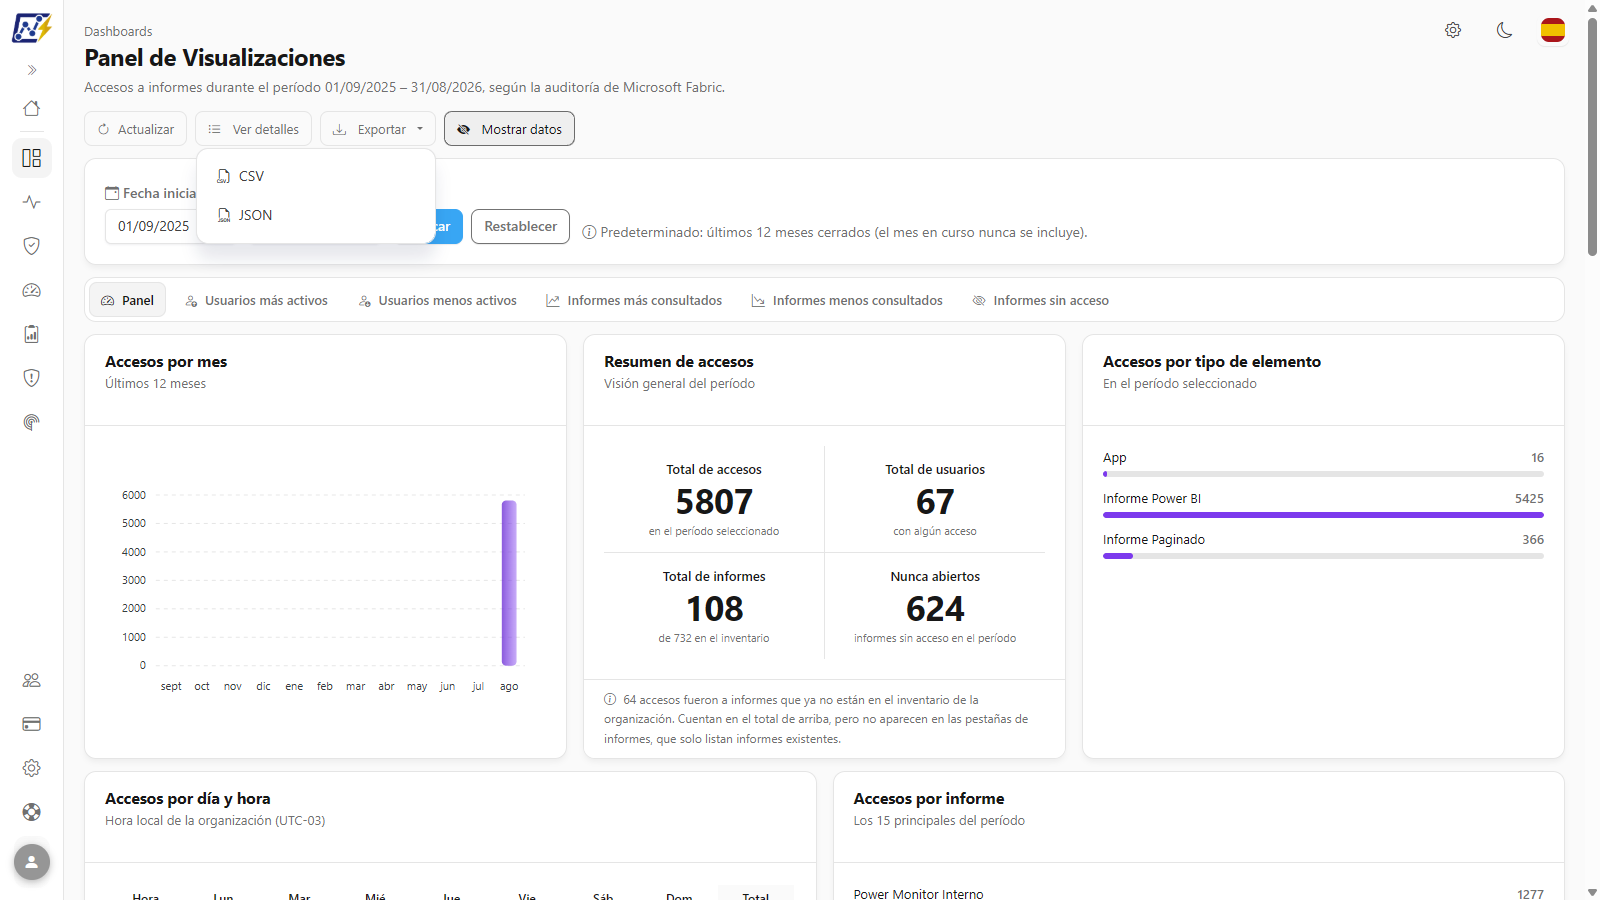Viewport: 1600px width, 900px height.
Task: Open the support lifebuoy sidebar icon
Action: pos(32,812)
